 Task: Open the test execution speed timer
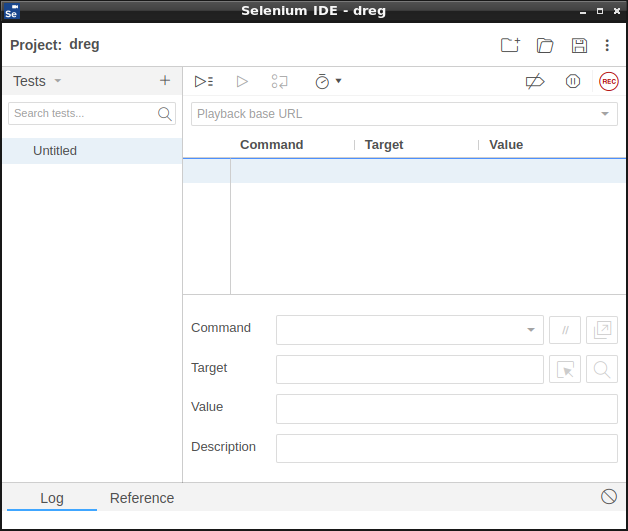322,81
